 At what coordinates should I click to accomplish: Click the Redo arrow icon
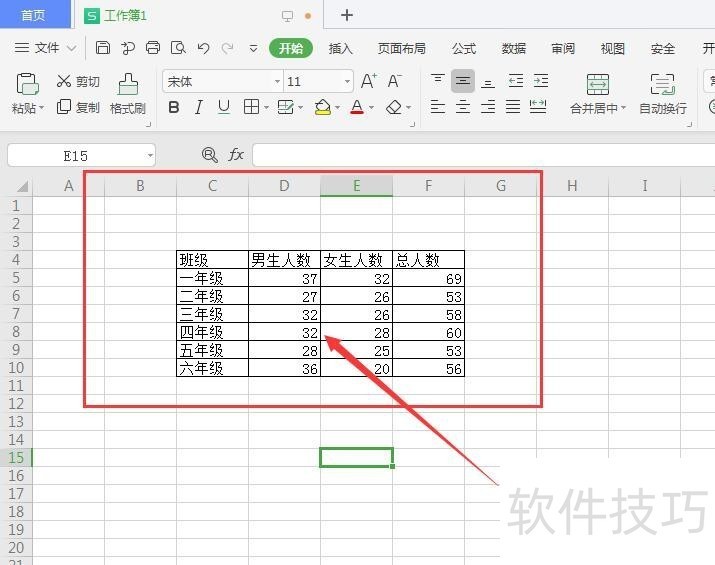click(228, 48)
